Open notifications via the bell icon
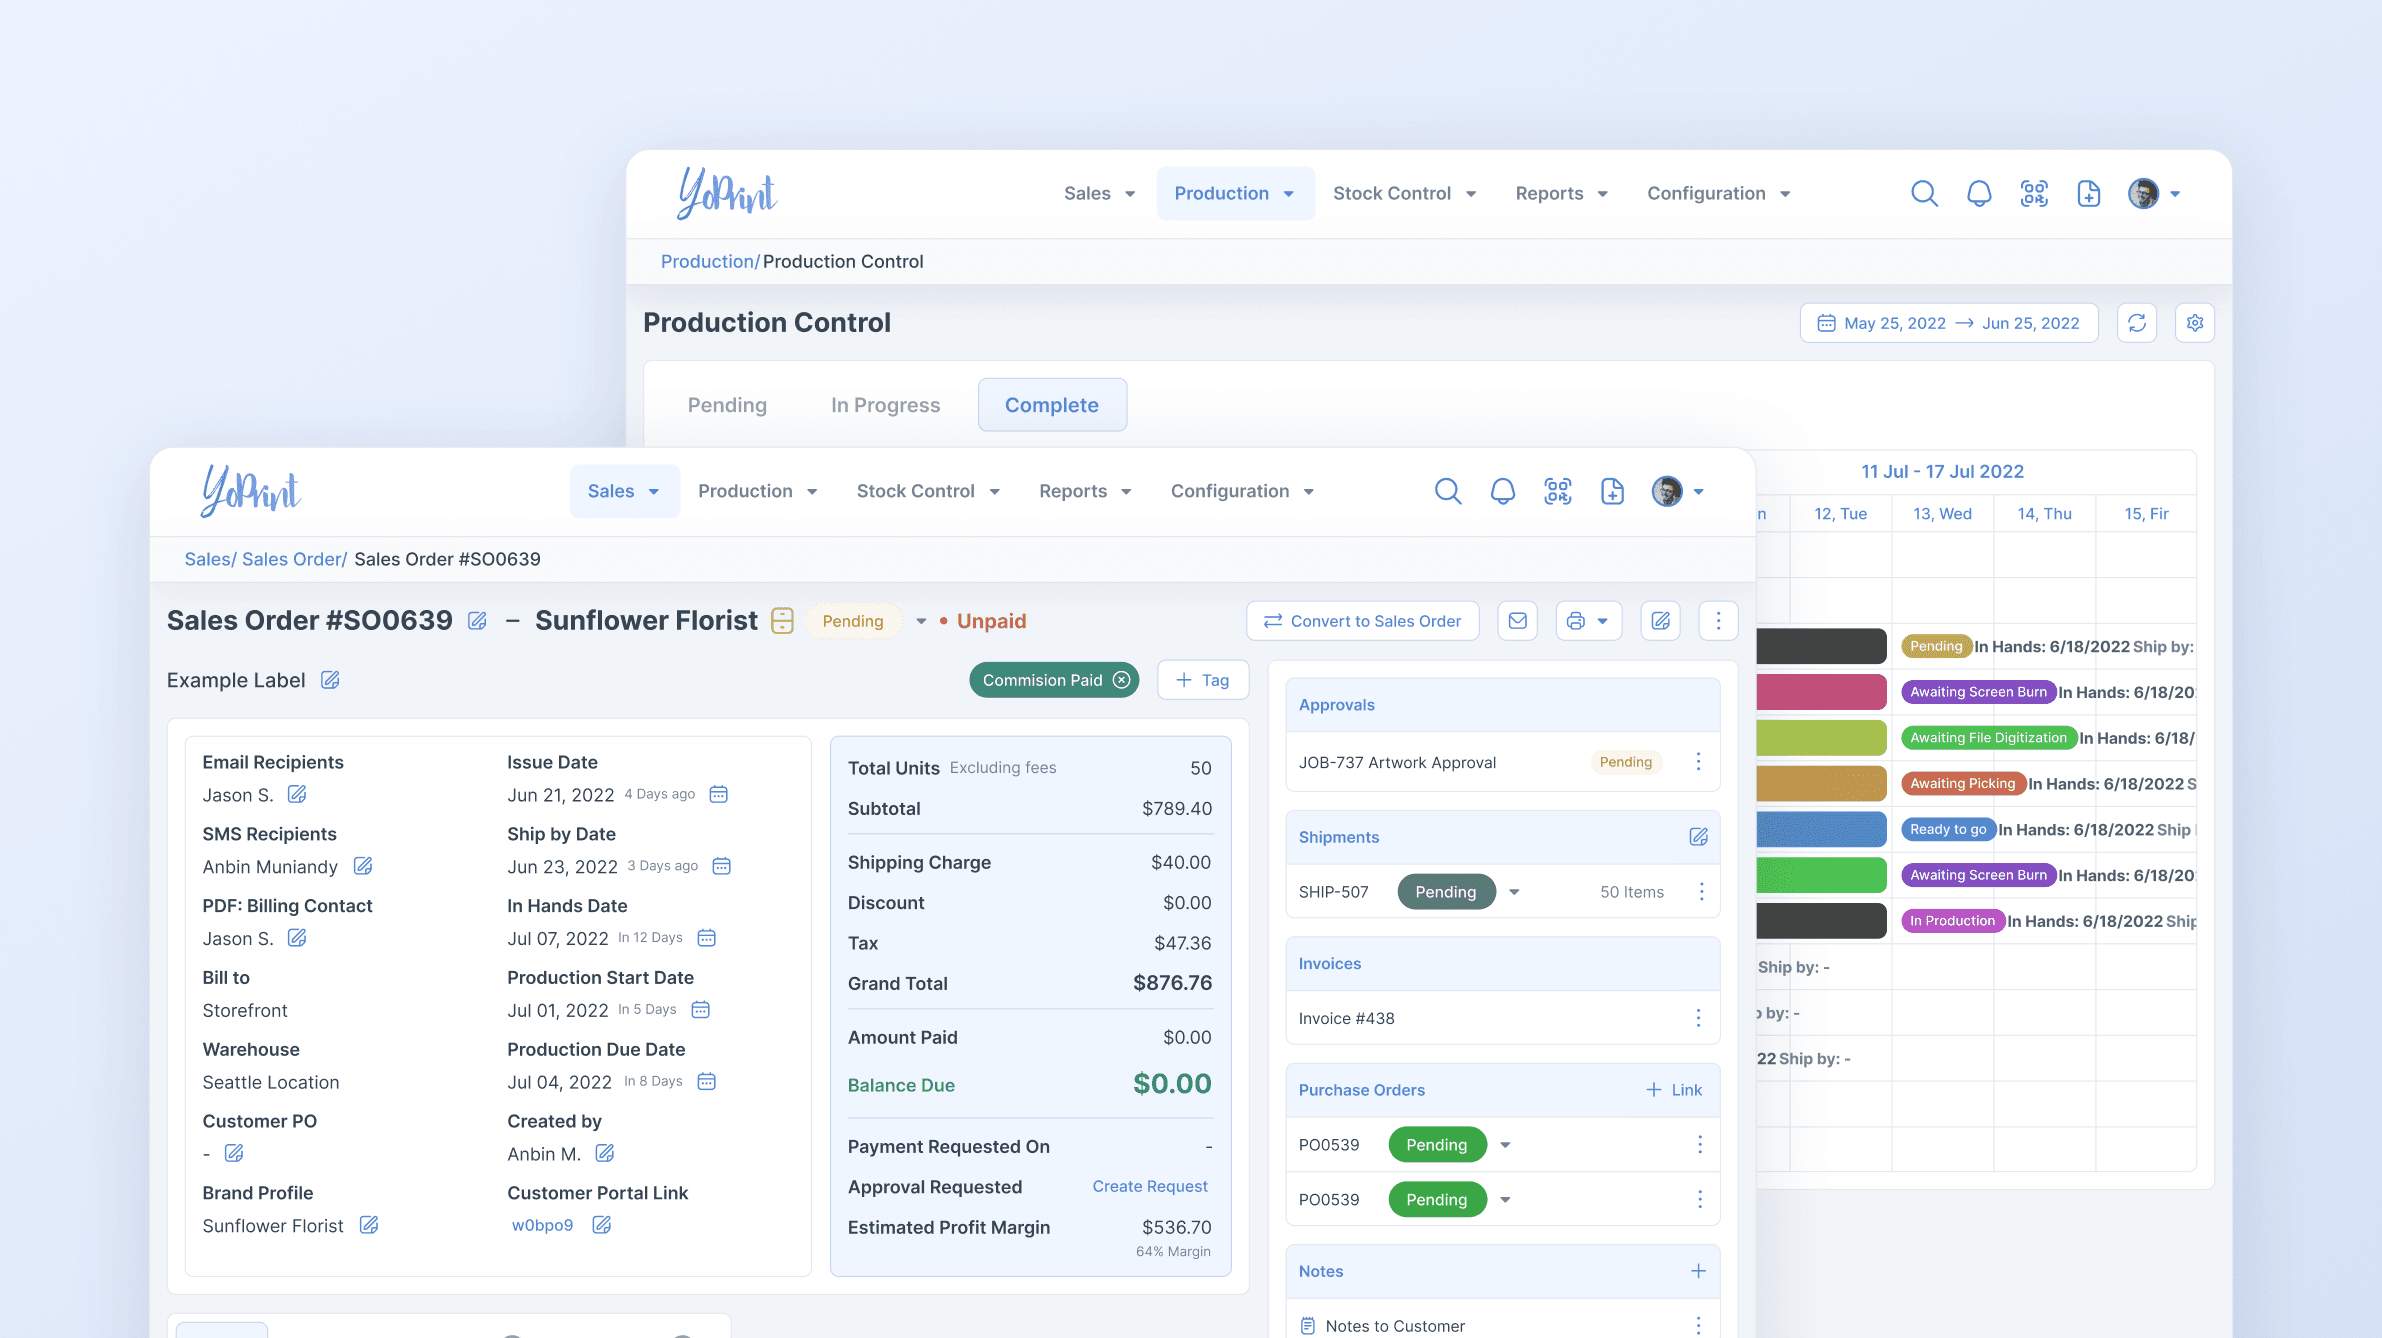The height and width of the screenshot is (1338, 2382). [x=1503, y=491]
